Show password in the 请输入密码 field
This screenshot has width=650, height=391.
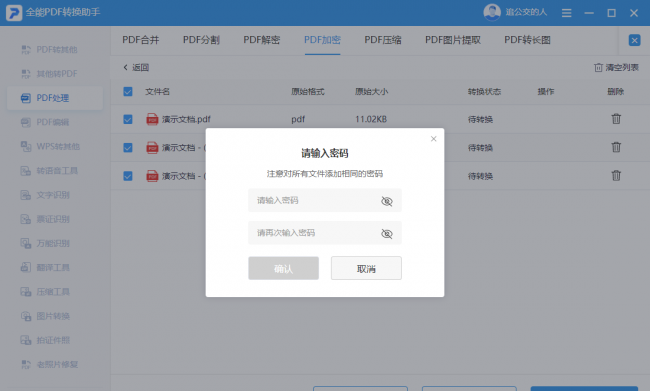click(x=386, y=201)
